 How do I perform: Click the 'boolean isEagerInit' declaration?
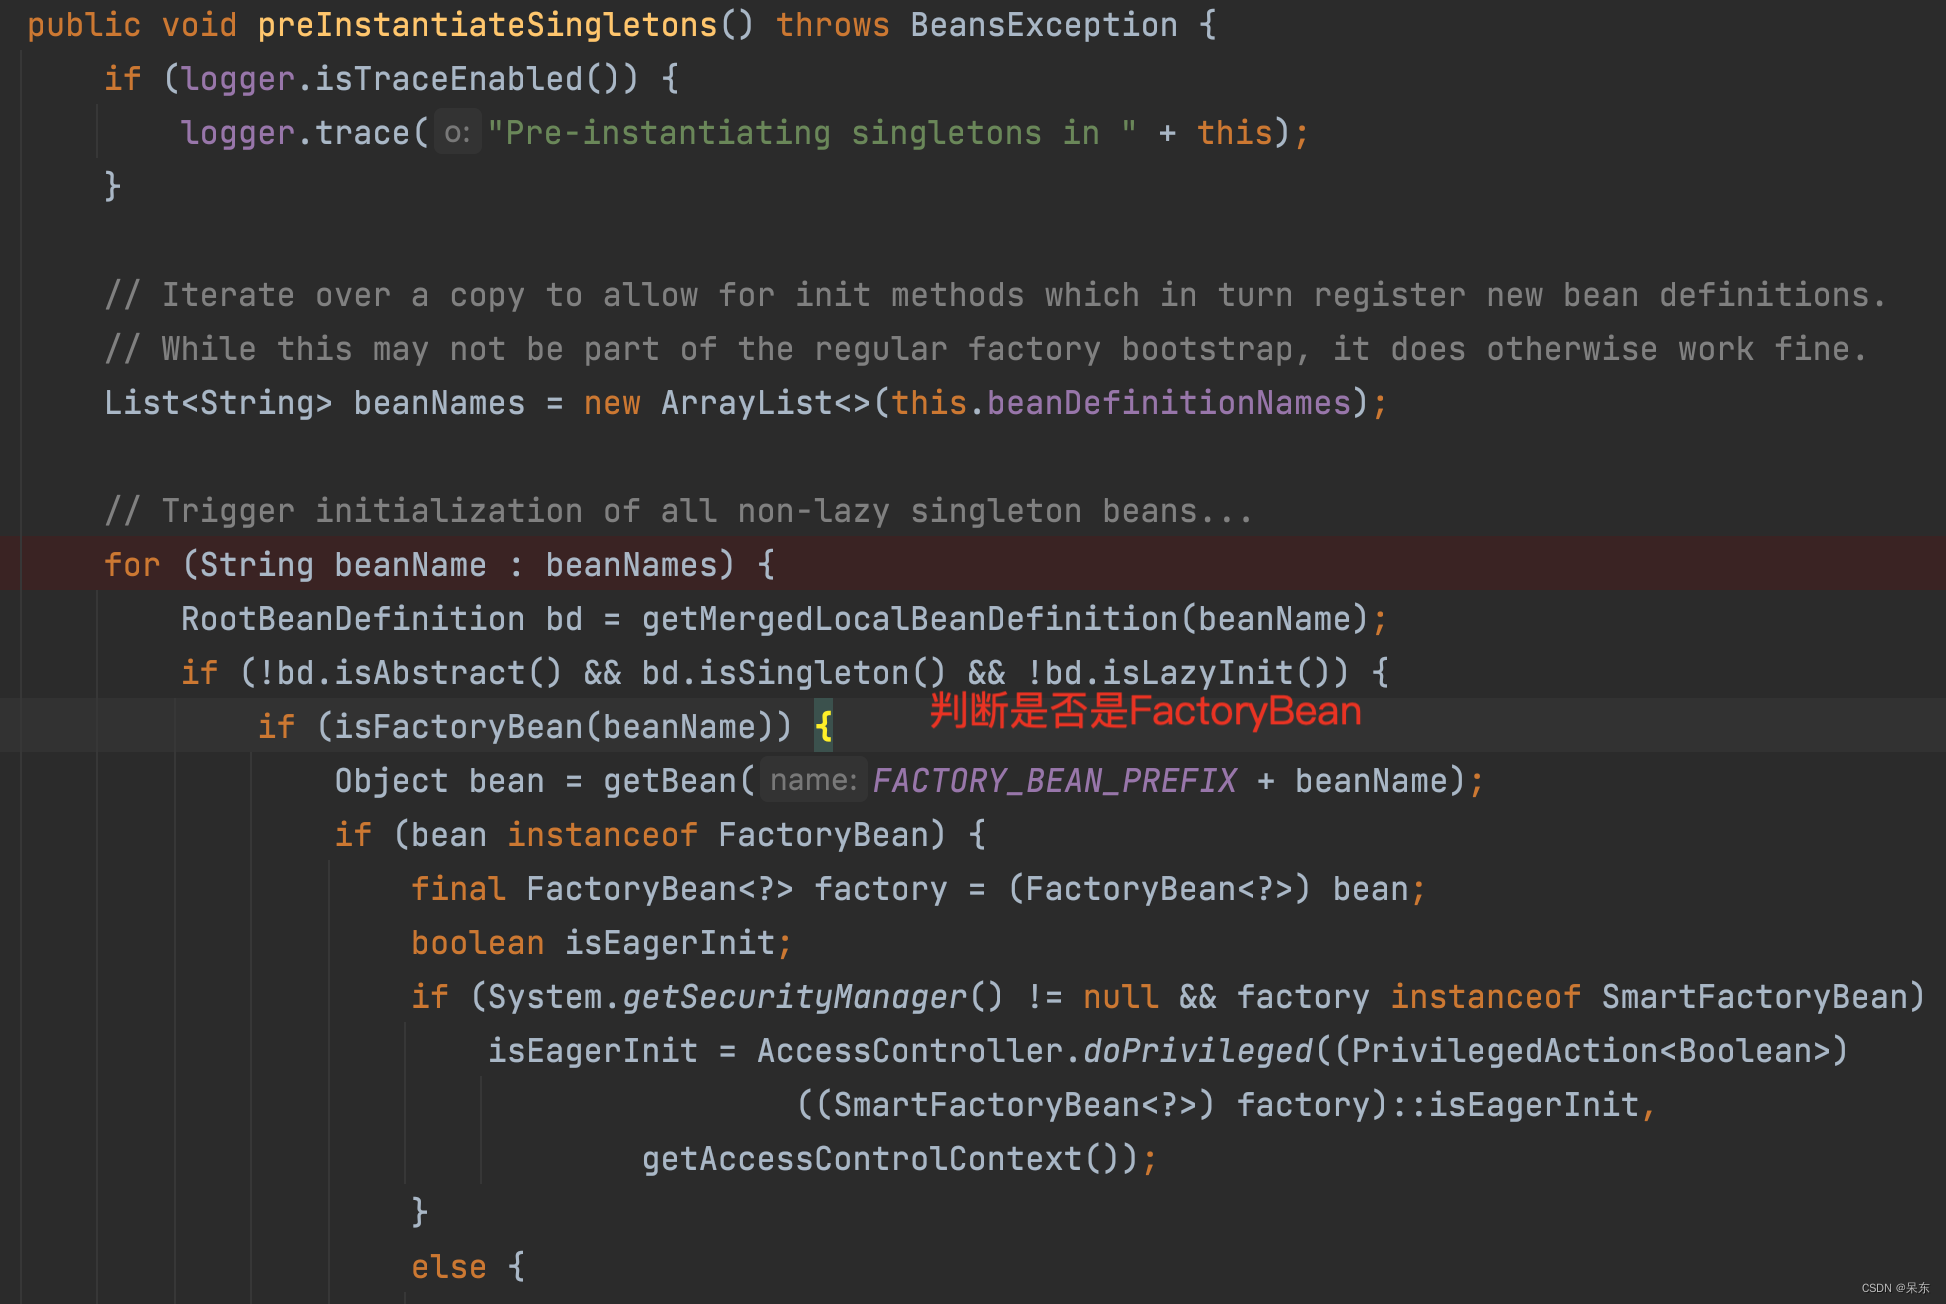593,943
